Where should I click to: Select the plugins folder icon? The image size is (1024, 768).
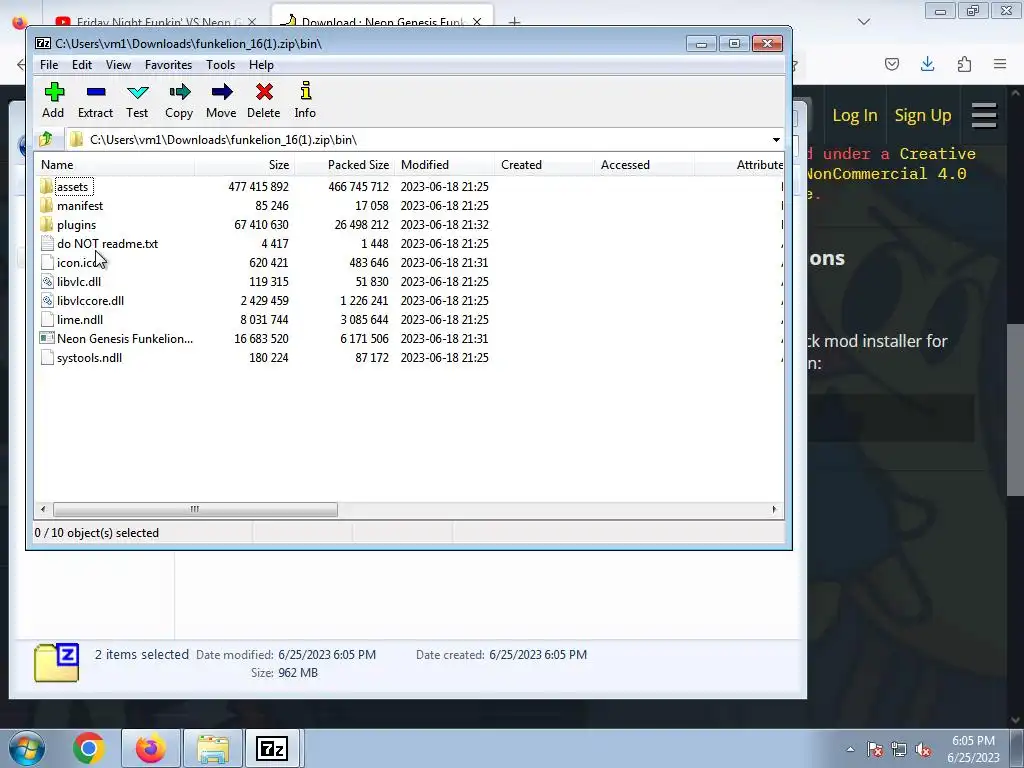(x=46, y=225)
